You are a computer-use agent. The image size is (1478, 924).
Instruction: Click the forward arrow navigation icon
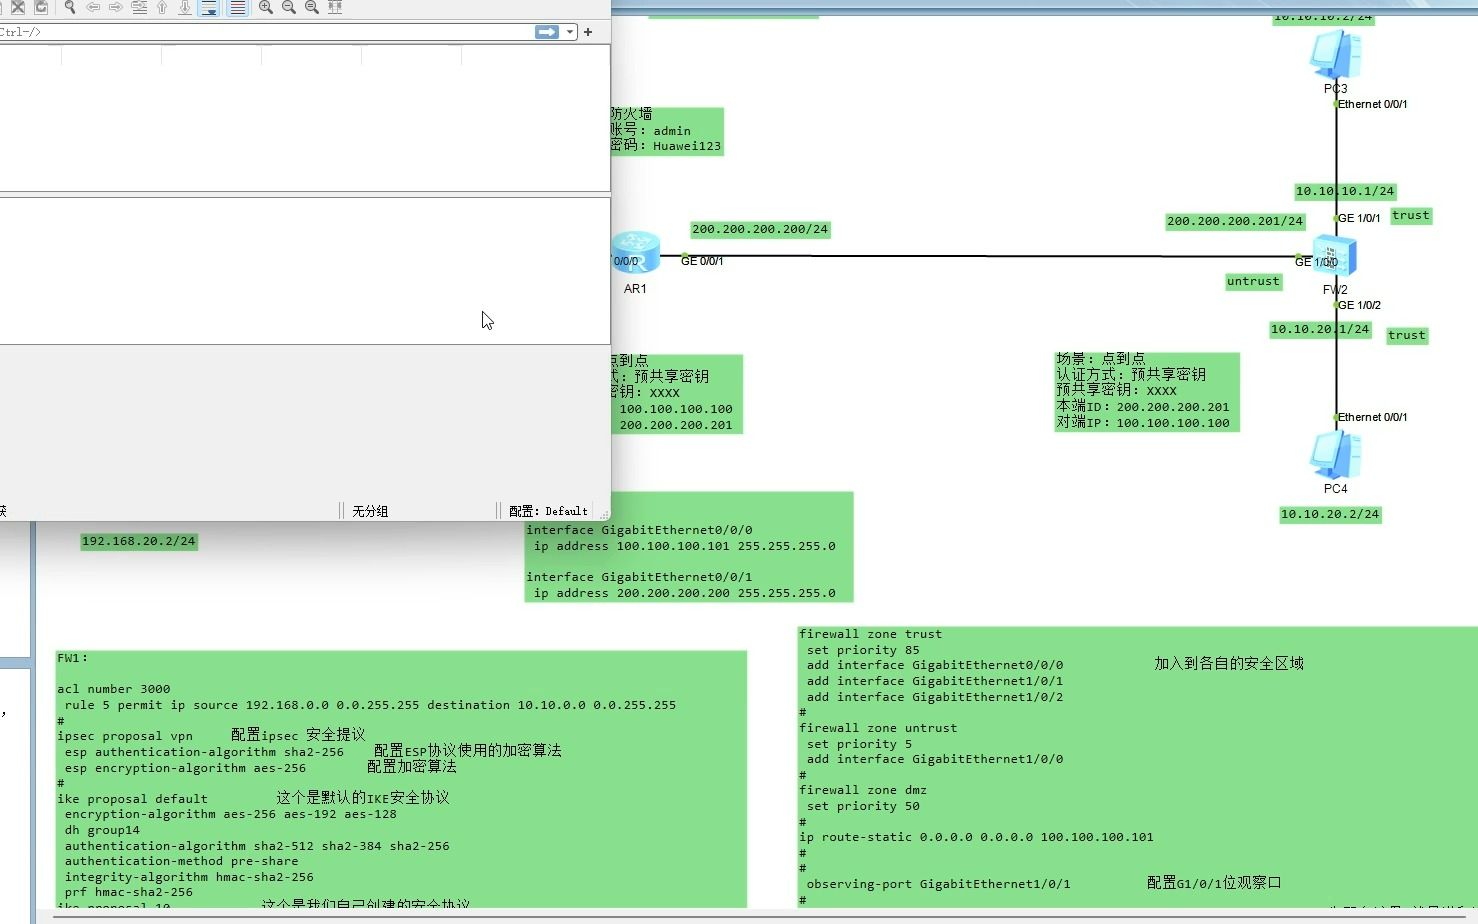point(116,8)
